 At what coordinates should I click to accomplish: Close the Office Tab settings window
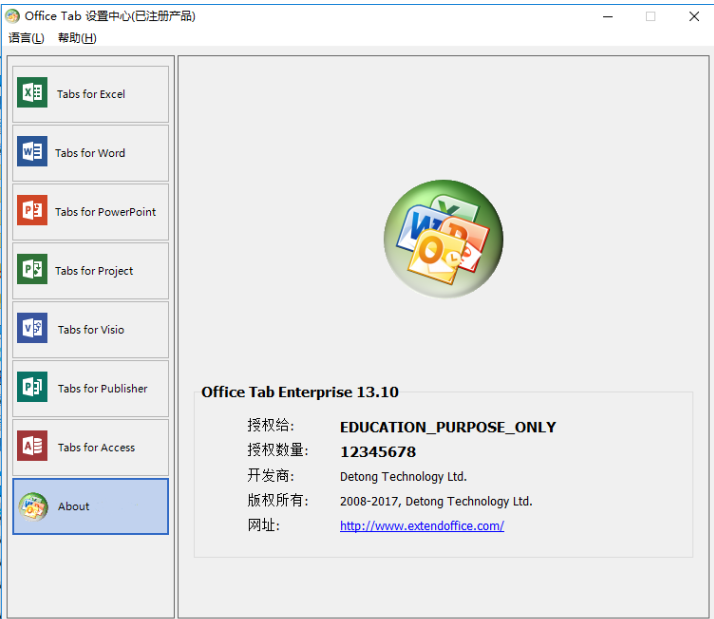(694, 17)
